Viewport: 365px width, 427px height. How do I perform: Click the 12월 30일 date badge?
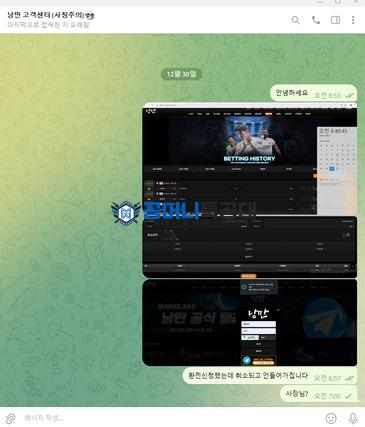coord(181,74)
